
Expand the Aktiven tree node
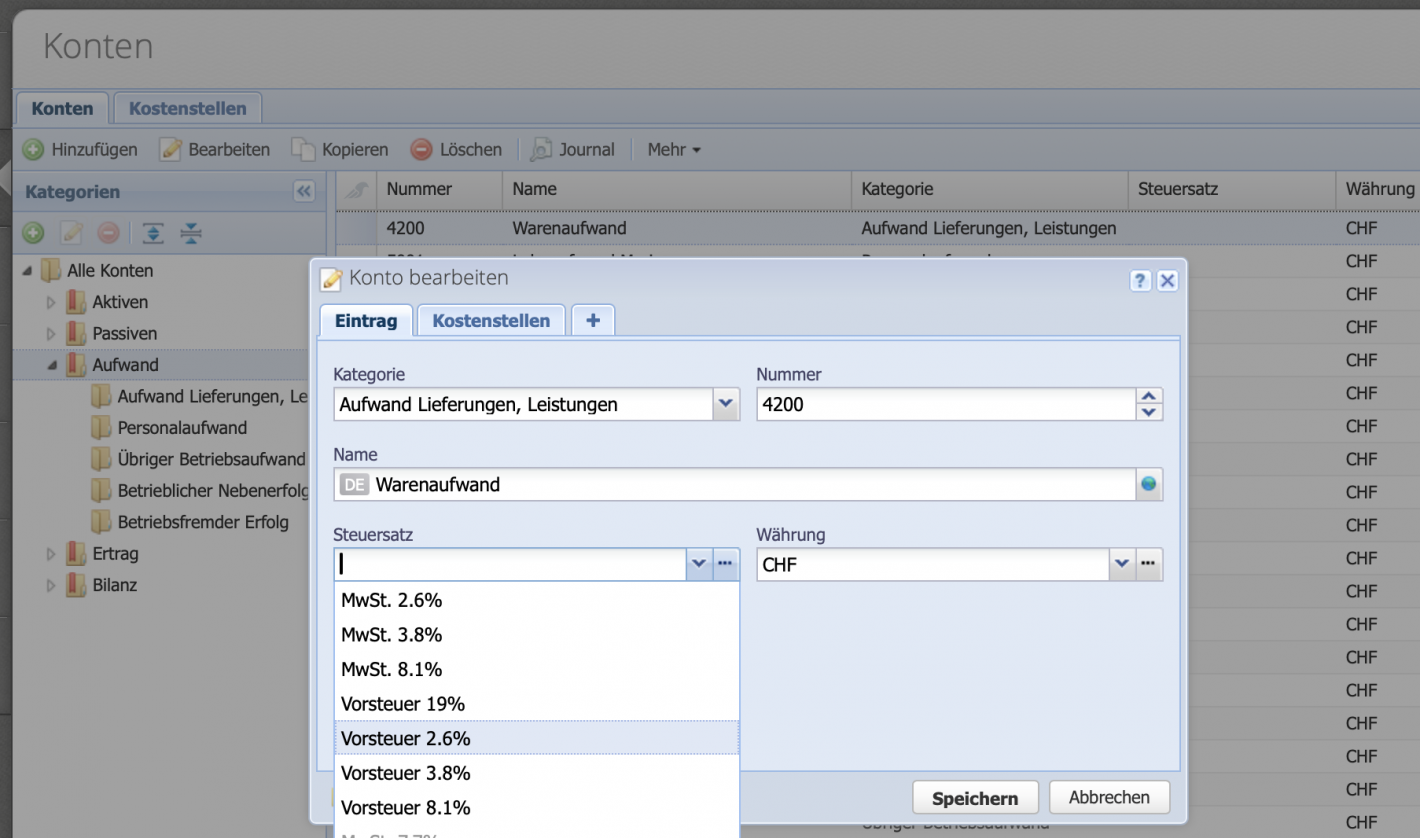pos(50,302)
